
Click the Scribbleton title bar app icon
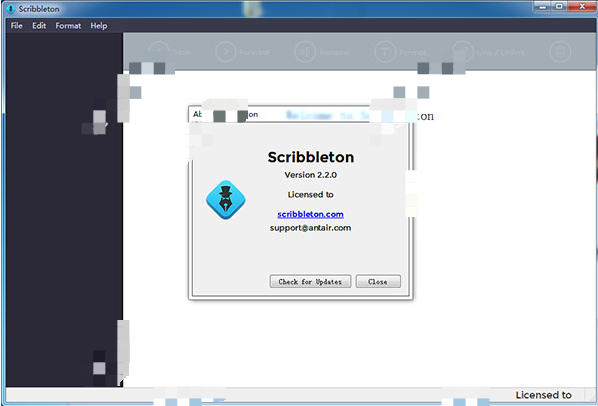(x=11, y=9)
